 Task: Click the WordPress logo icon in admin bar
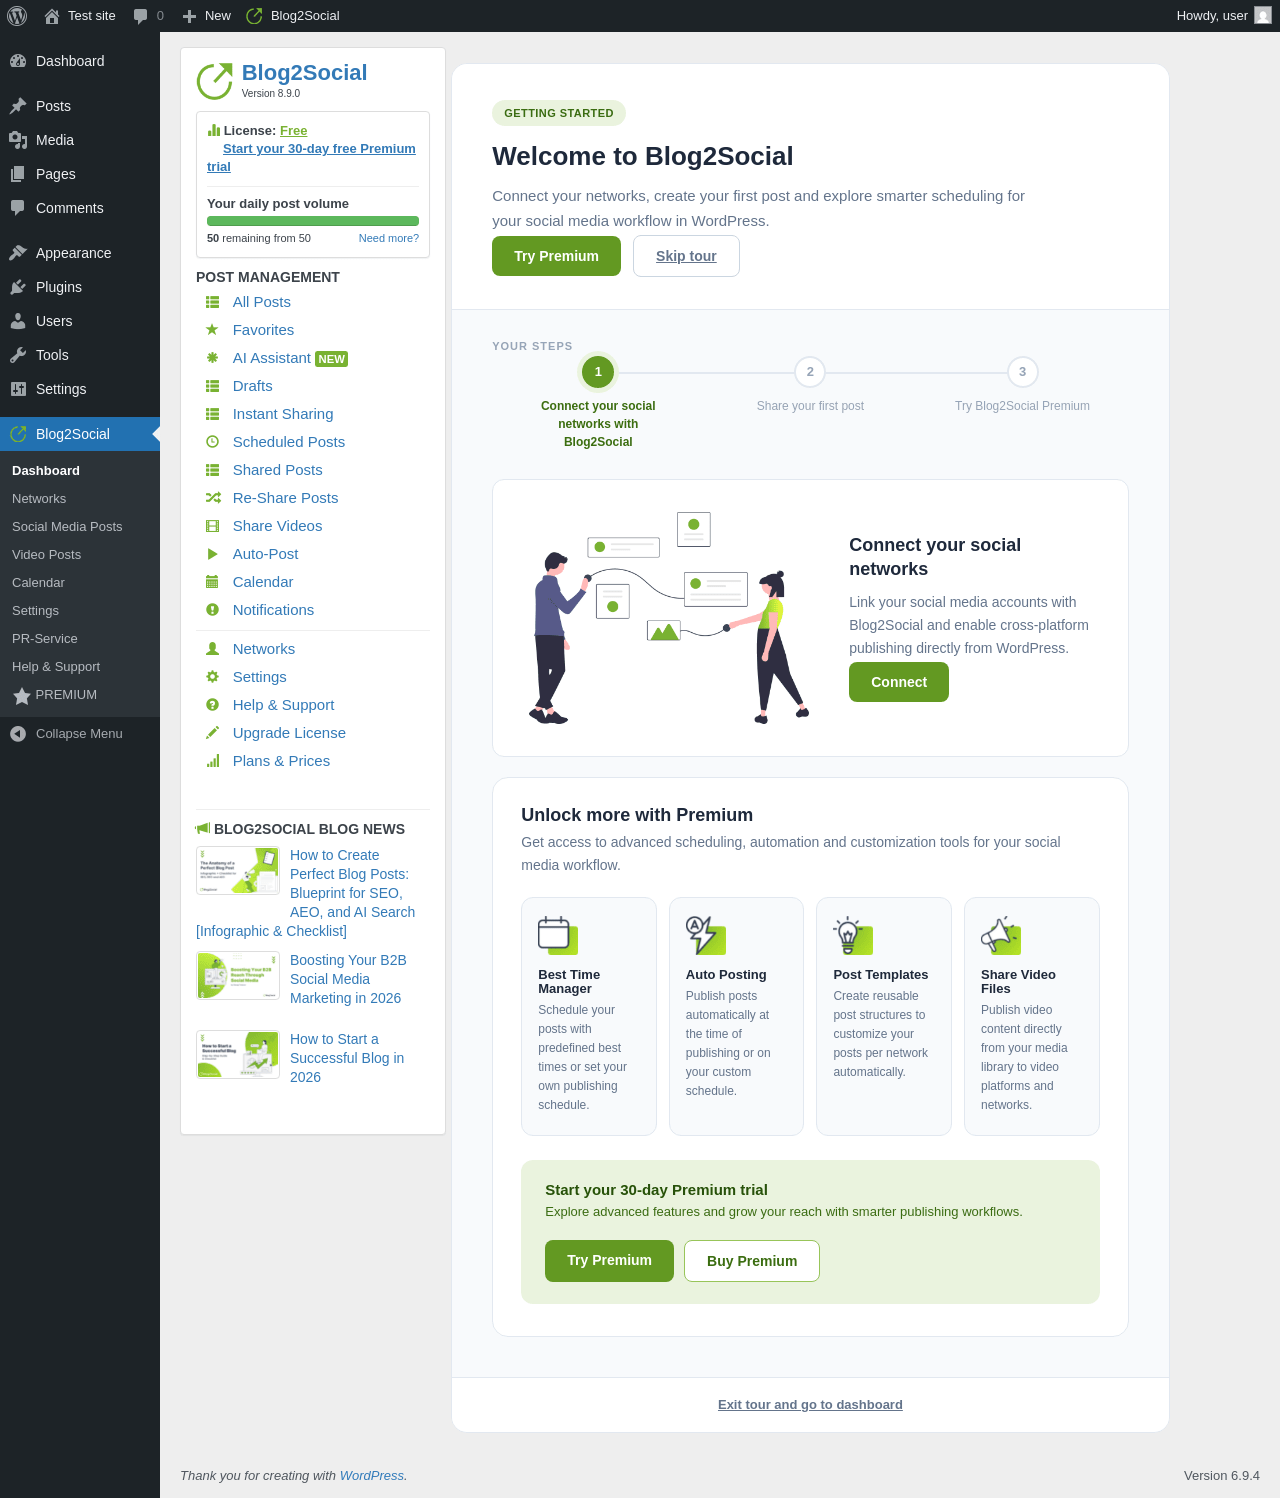click(x=17, y=16)
